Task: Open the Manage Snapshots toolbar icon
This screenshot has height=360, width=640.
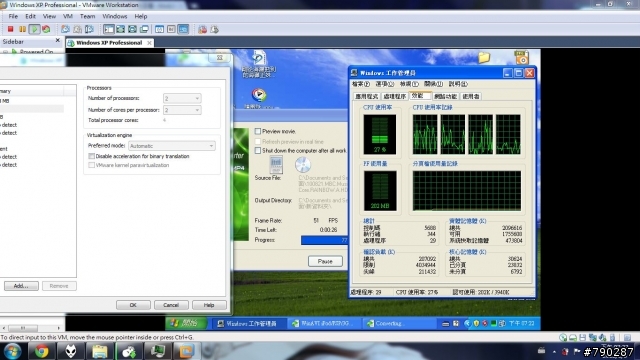Action: (89, 29)
